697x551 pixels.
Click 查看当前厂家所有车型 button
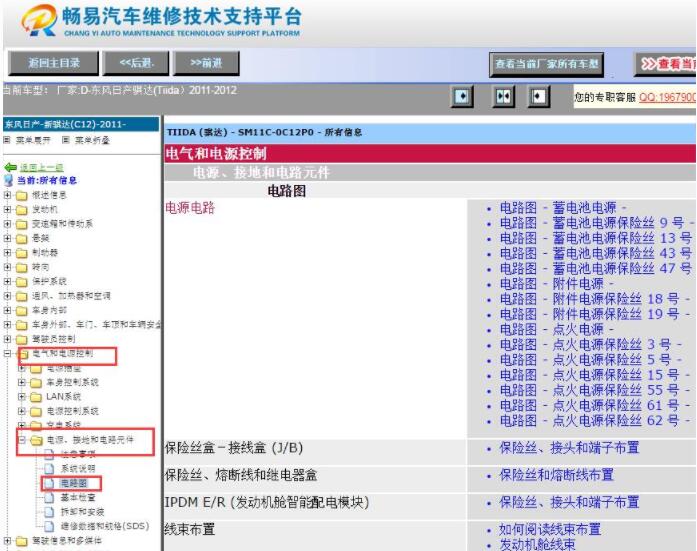click(546, 64)
